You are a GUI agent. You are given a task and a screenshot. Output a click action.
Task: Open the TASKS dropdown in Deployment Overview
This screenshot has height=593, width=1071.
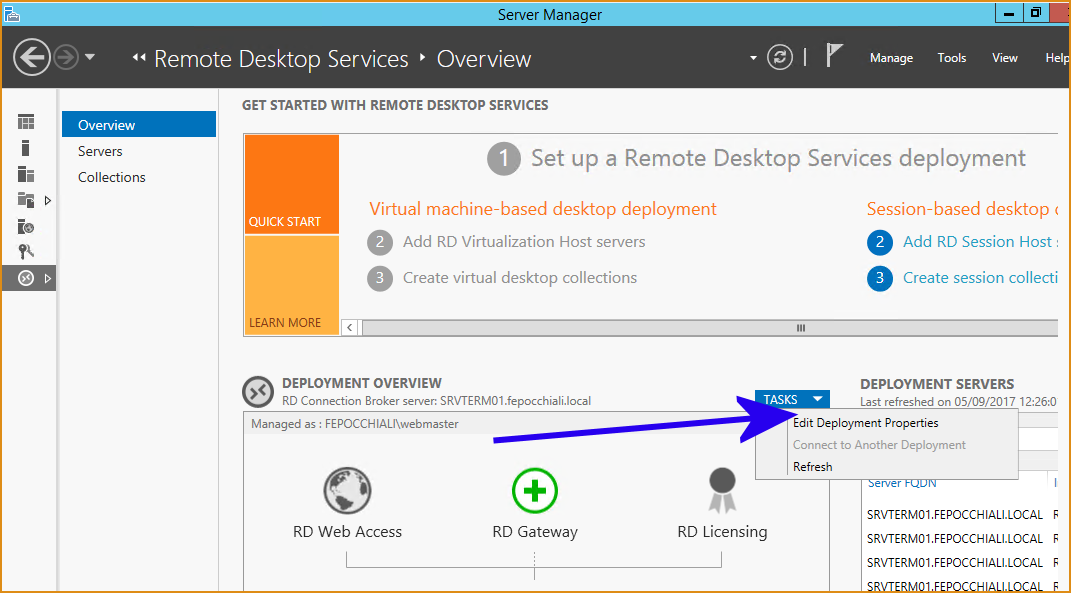pos(792,400)
